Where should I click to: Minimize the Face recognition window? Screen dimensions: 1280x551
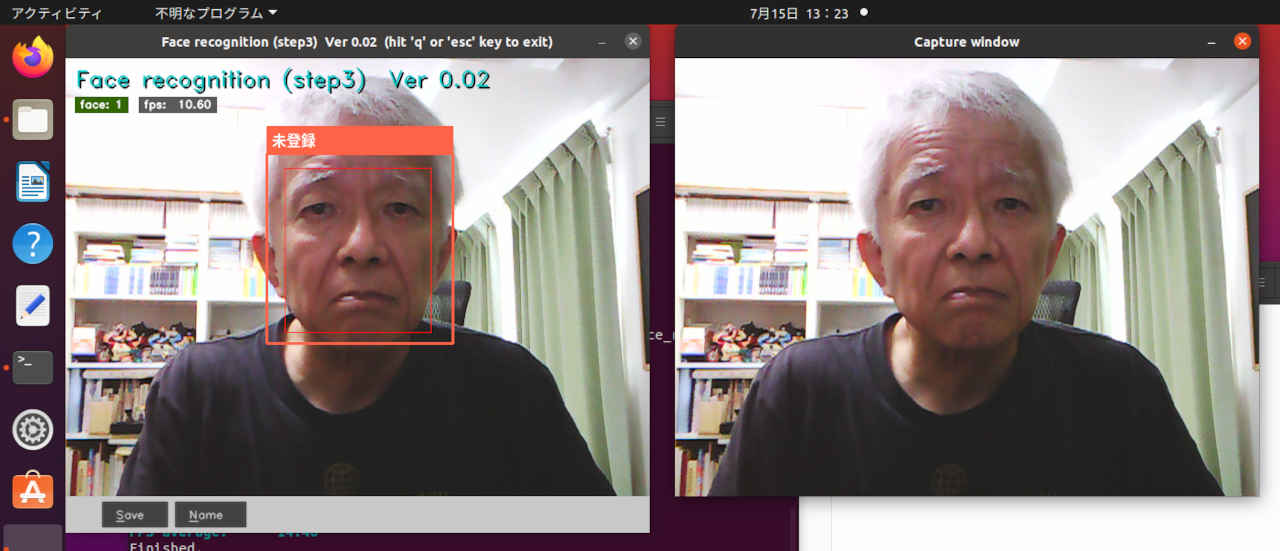602,42
